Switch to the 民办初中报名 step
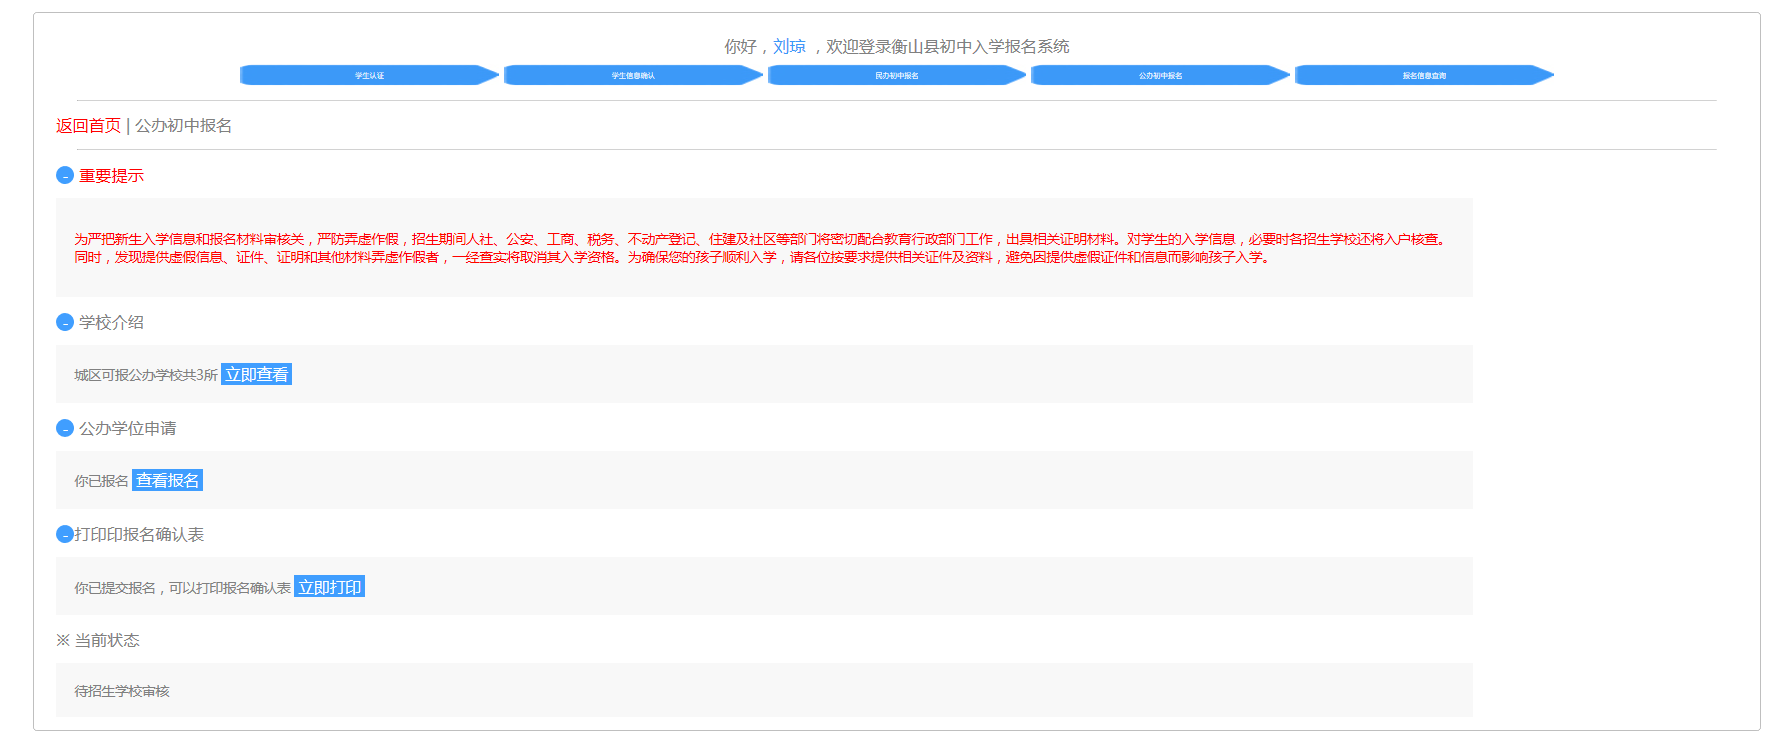1778x745 pixels. (896, 76)
